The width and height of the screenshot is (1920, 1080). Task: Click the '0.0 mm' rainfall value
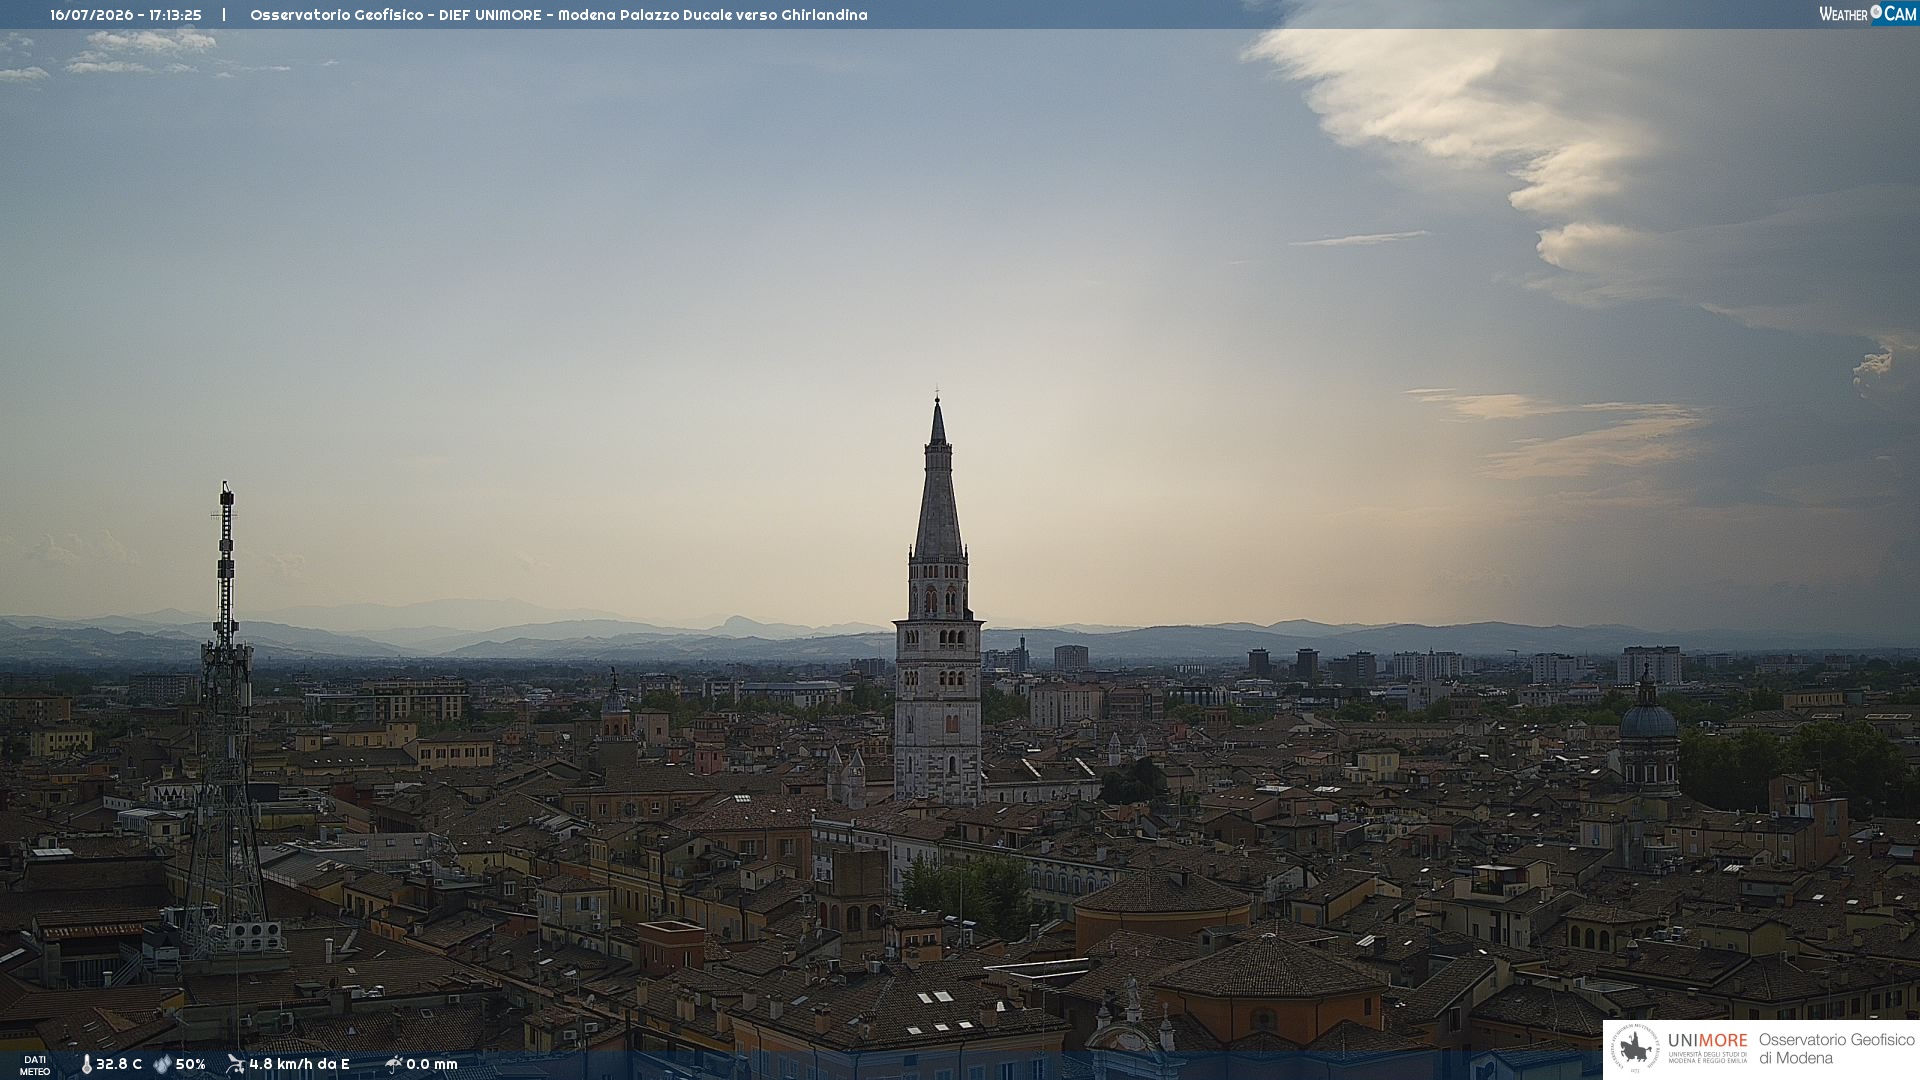[432, 1064]
